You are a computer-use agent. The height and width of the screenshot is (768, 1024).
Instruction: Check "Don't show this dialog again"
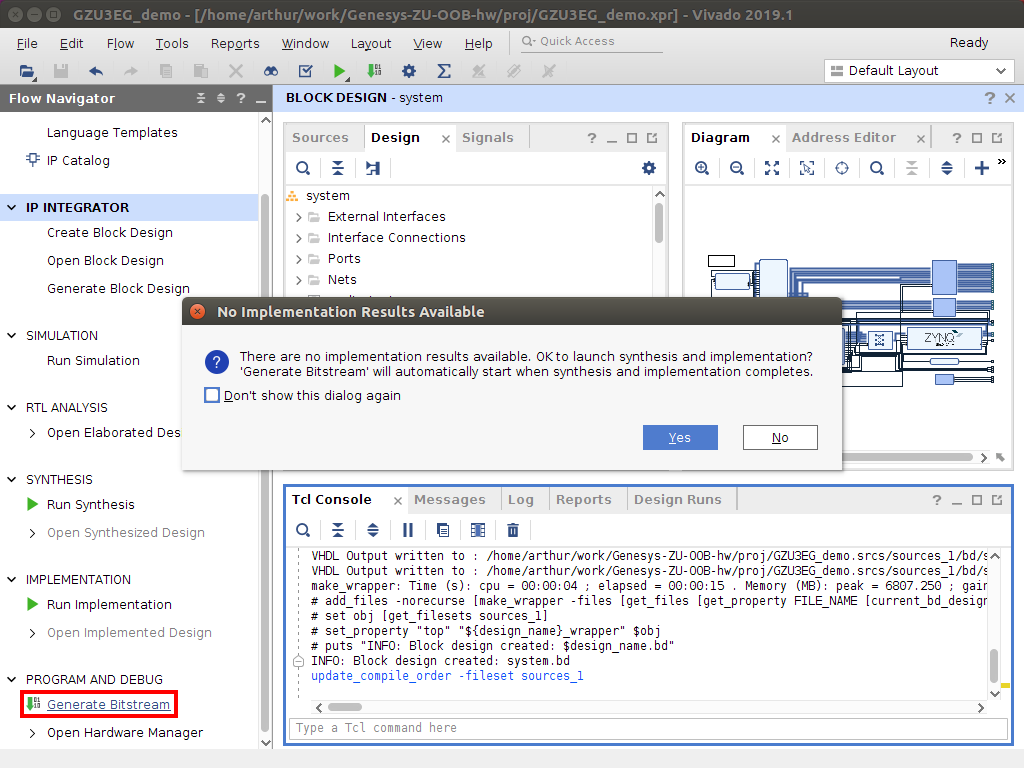(x=212, y=395)
